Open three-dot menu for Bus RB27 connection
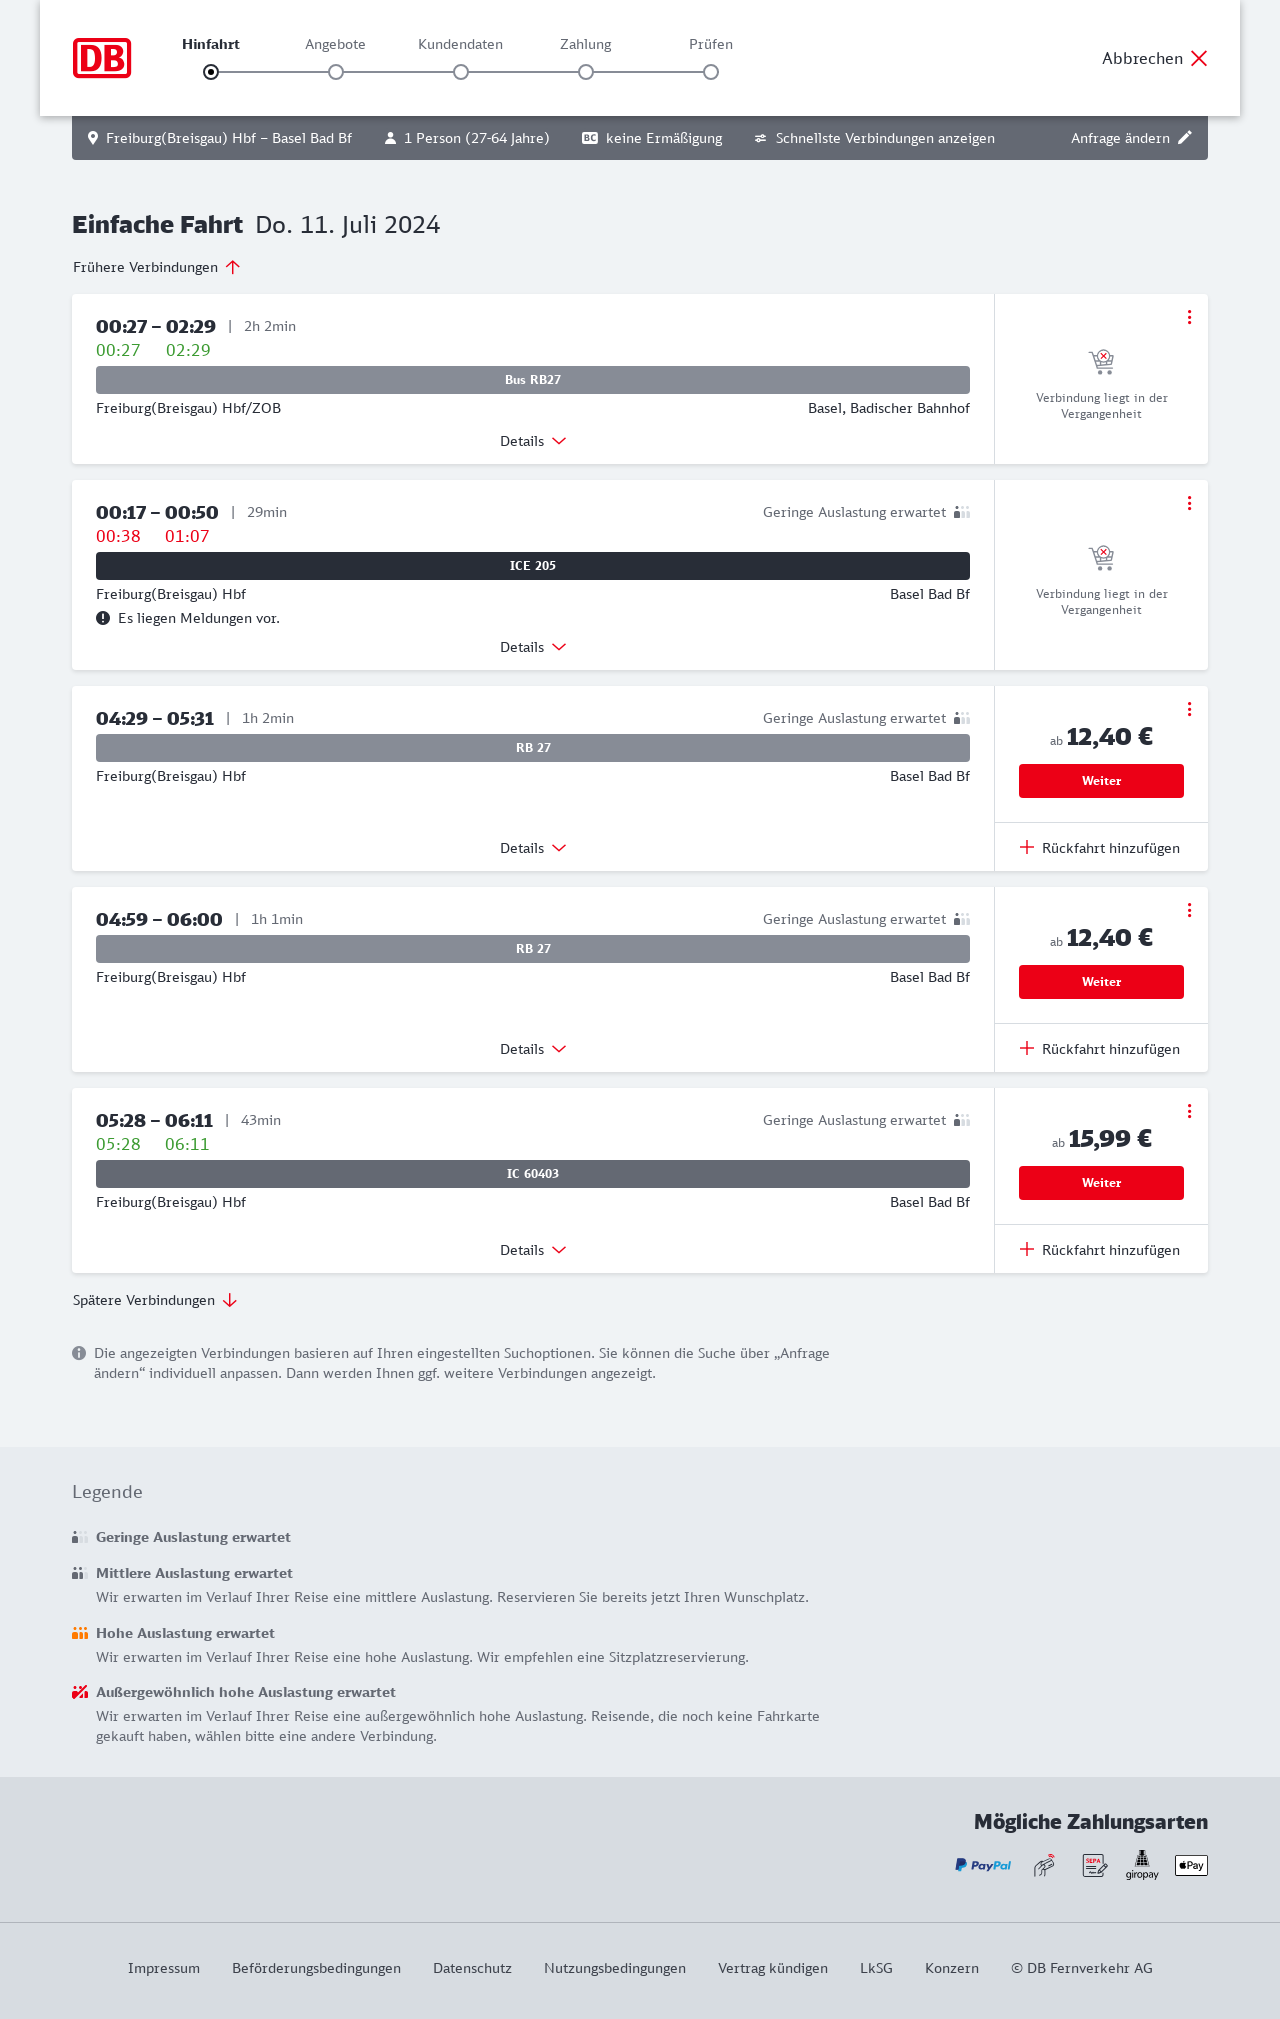Viewport: 1280px width, 2019px height. point(1189,317)
